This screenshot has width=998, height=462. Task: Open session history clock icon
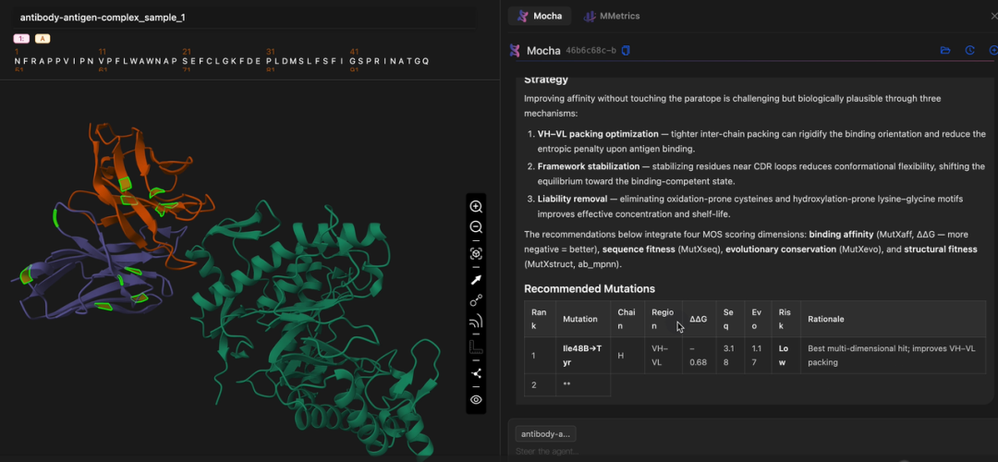click(x=969, y=50)
